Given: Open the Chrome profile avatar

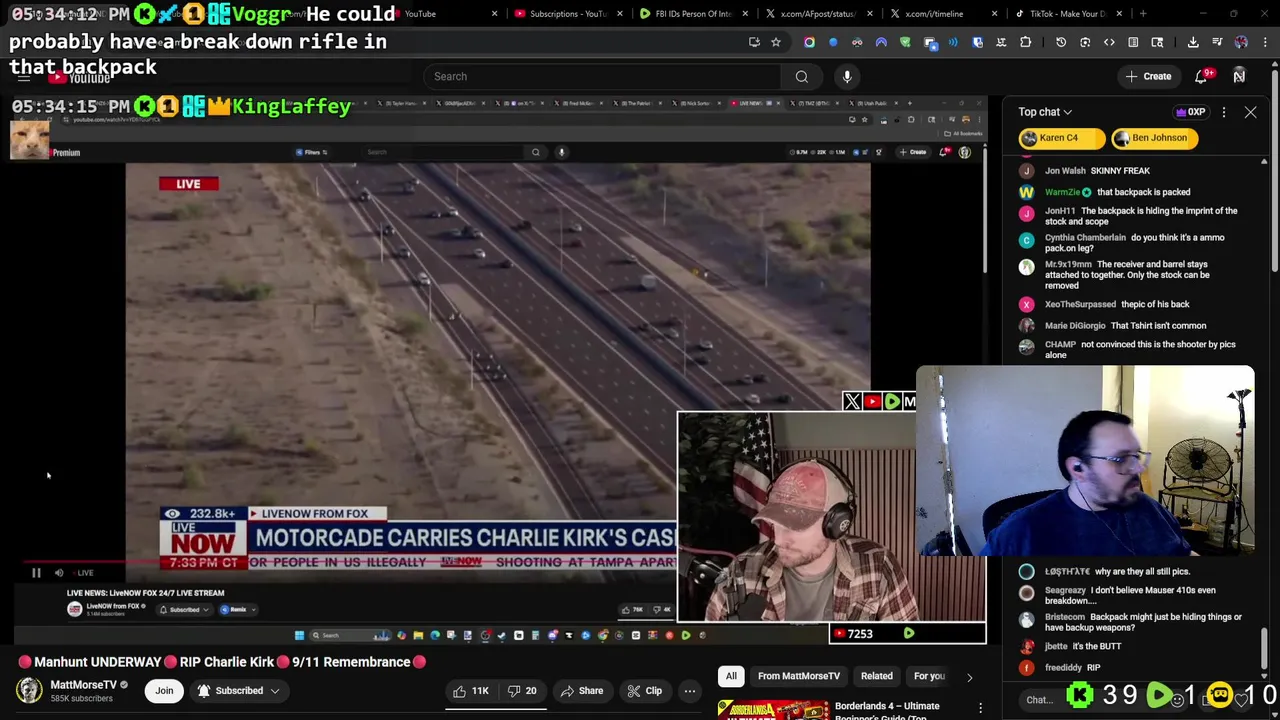Looking at the screenshot, I should 1241,42.
